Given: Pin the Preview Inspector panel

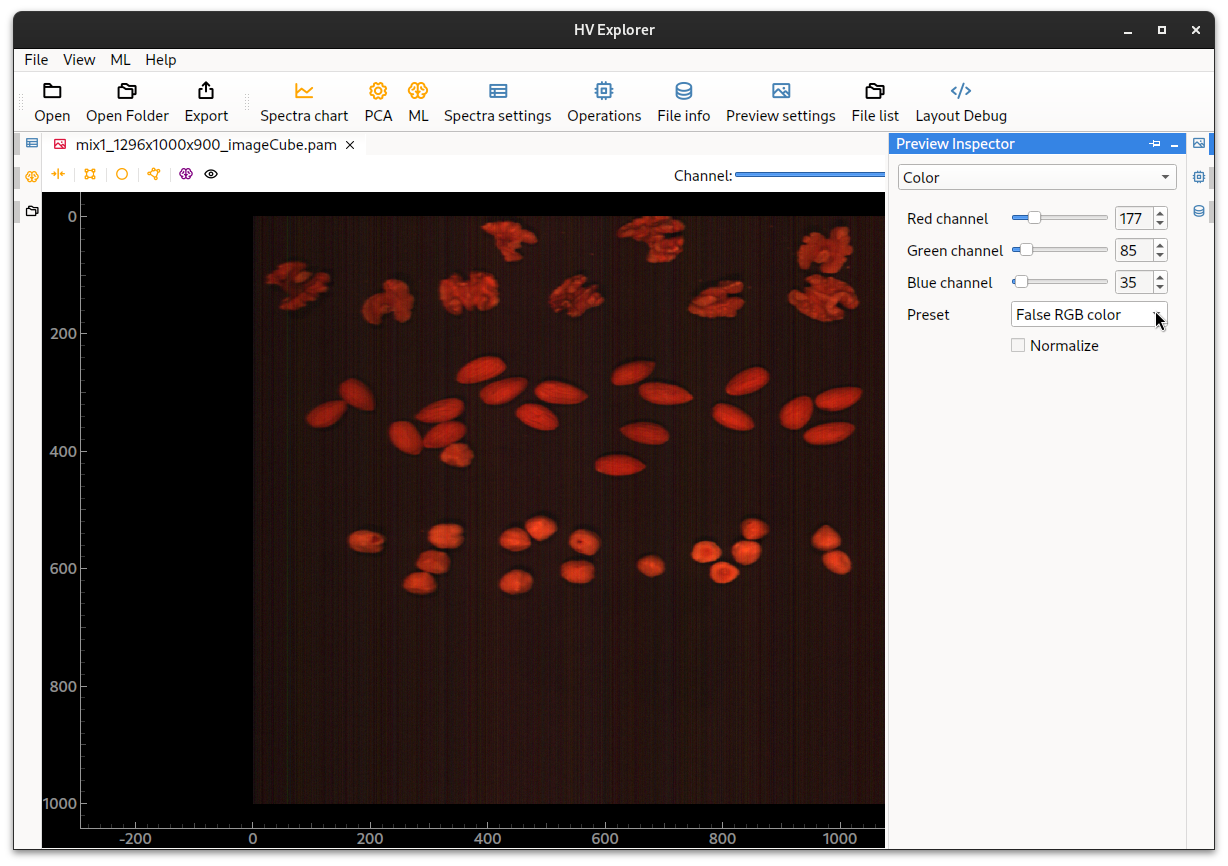Looking at the screenshot, I should click(x=1156, y=144).
